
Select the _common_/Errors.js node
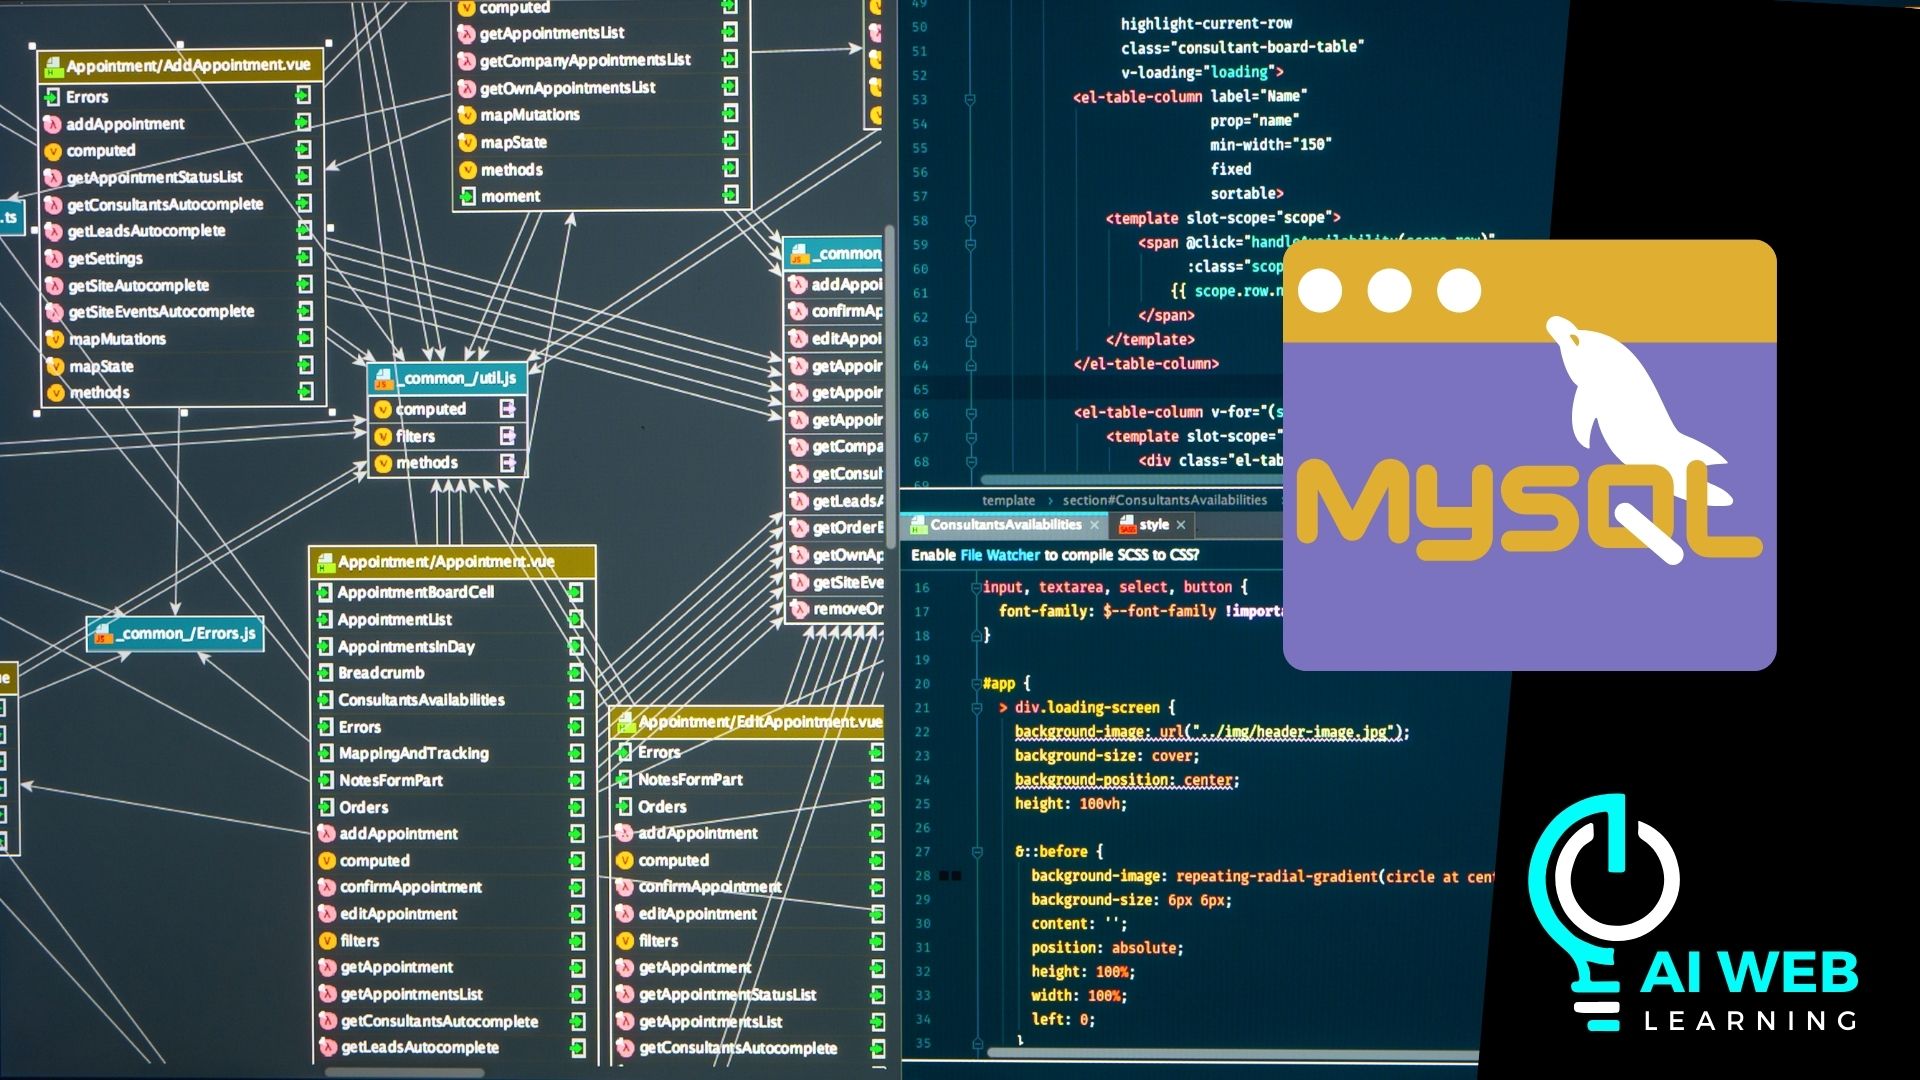click(x=175, y=634)
